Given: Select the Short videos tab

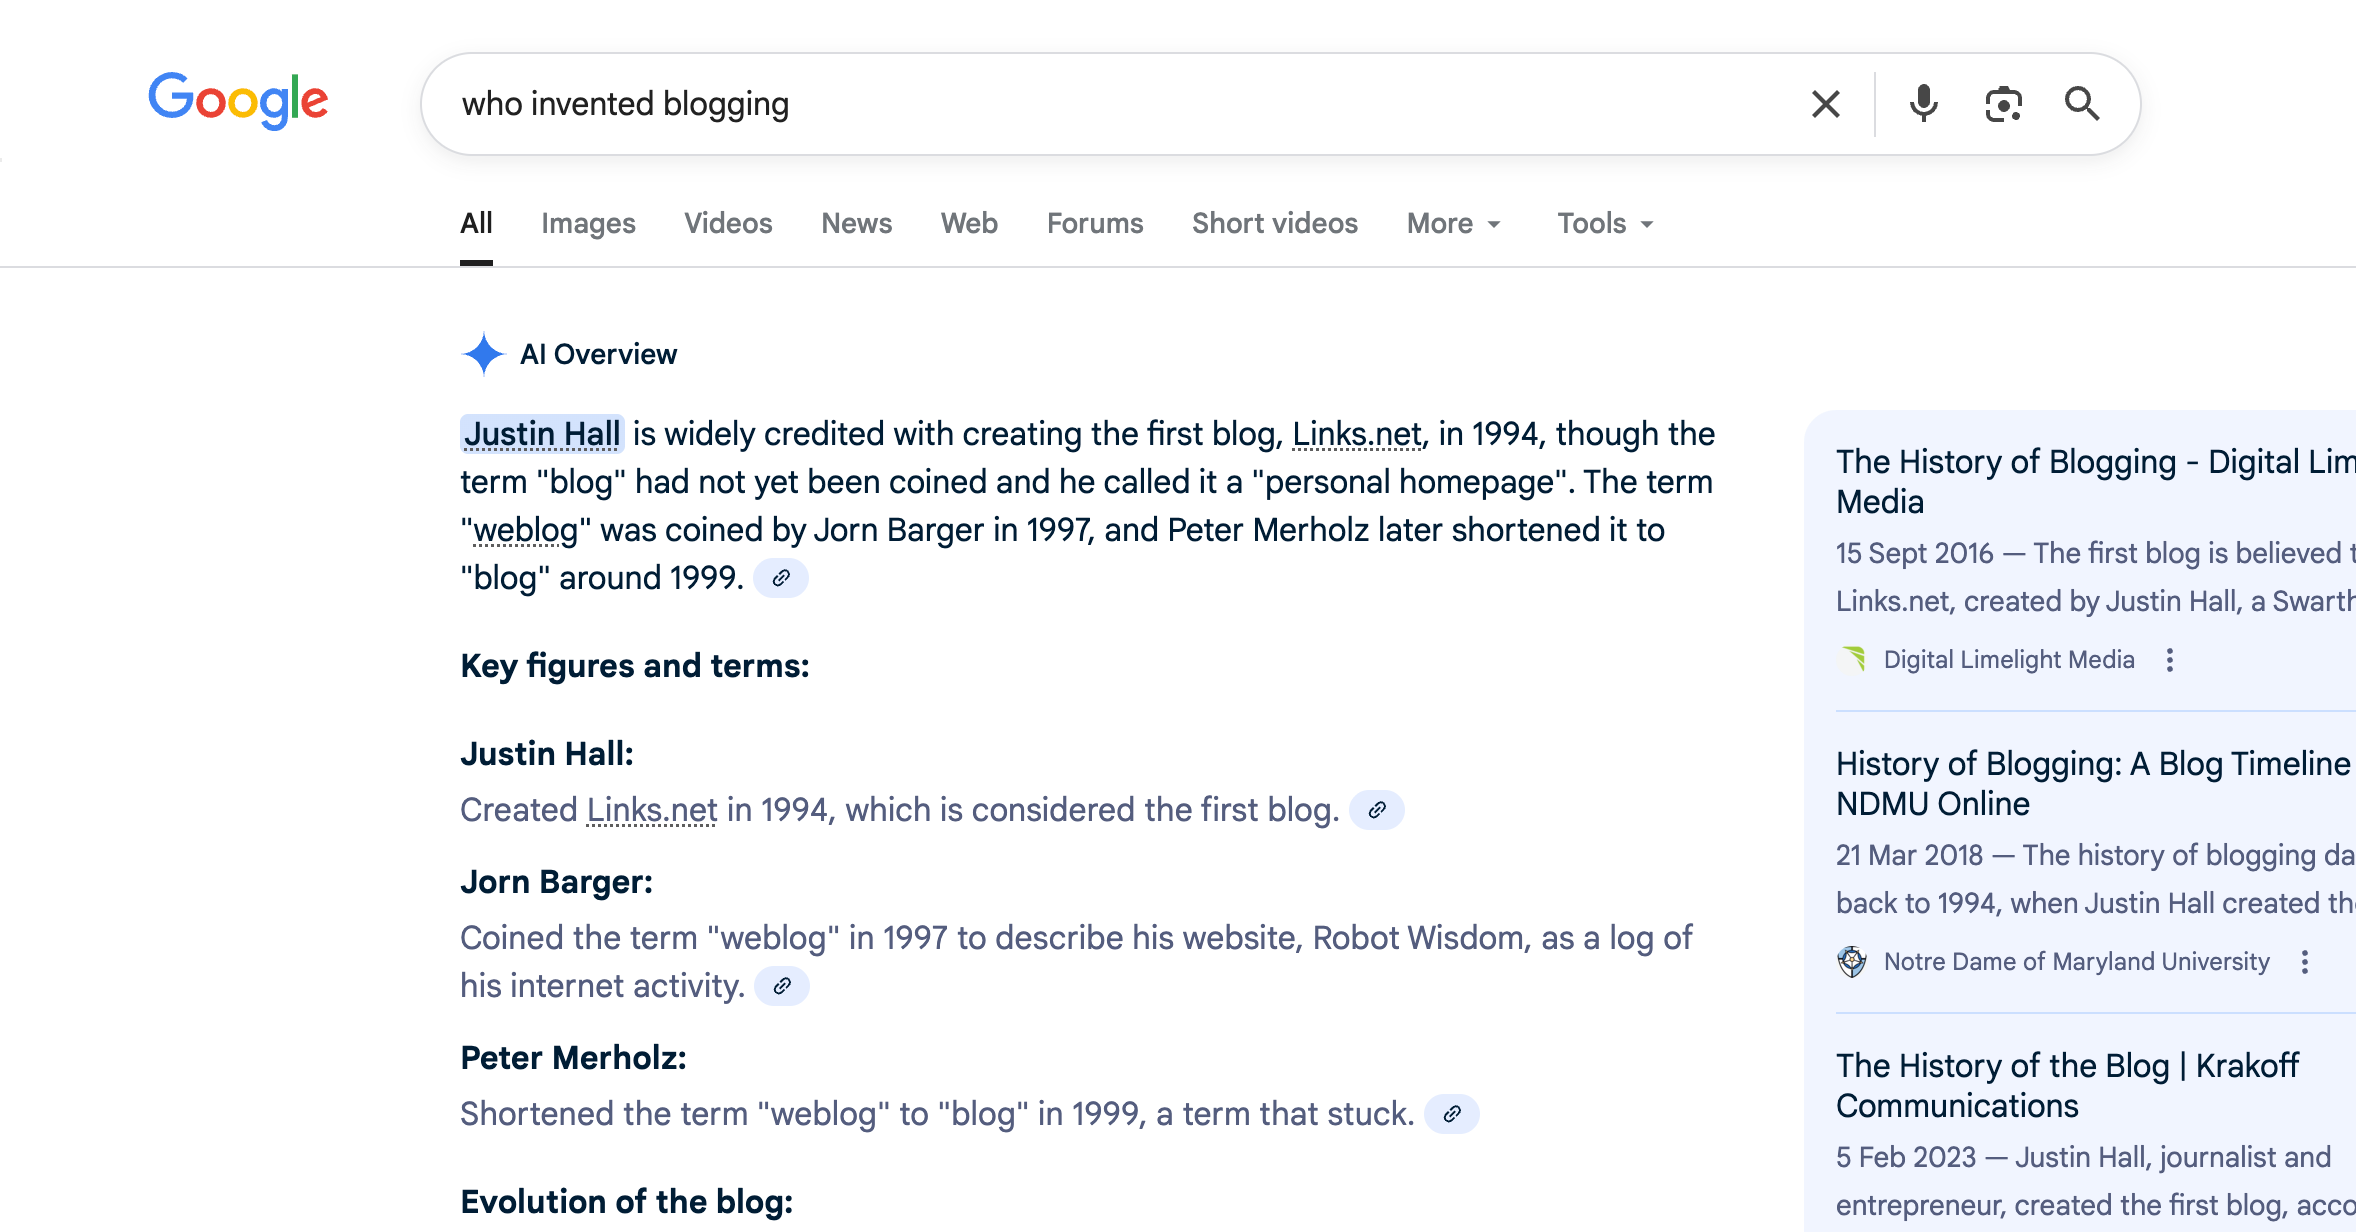Looking at the screenshot, I should 1274,224.
